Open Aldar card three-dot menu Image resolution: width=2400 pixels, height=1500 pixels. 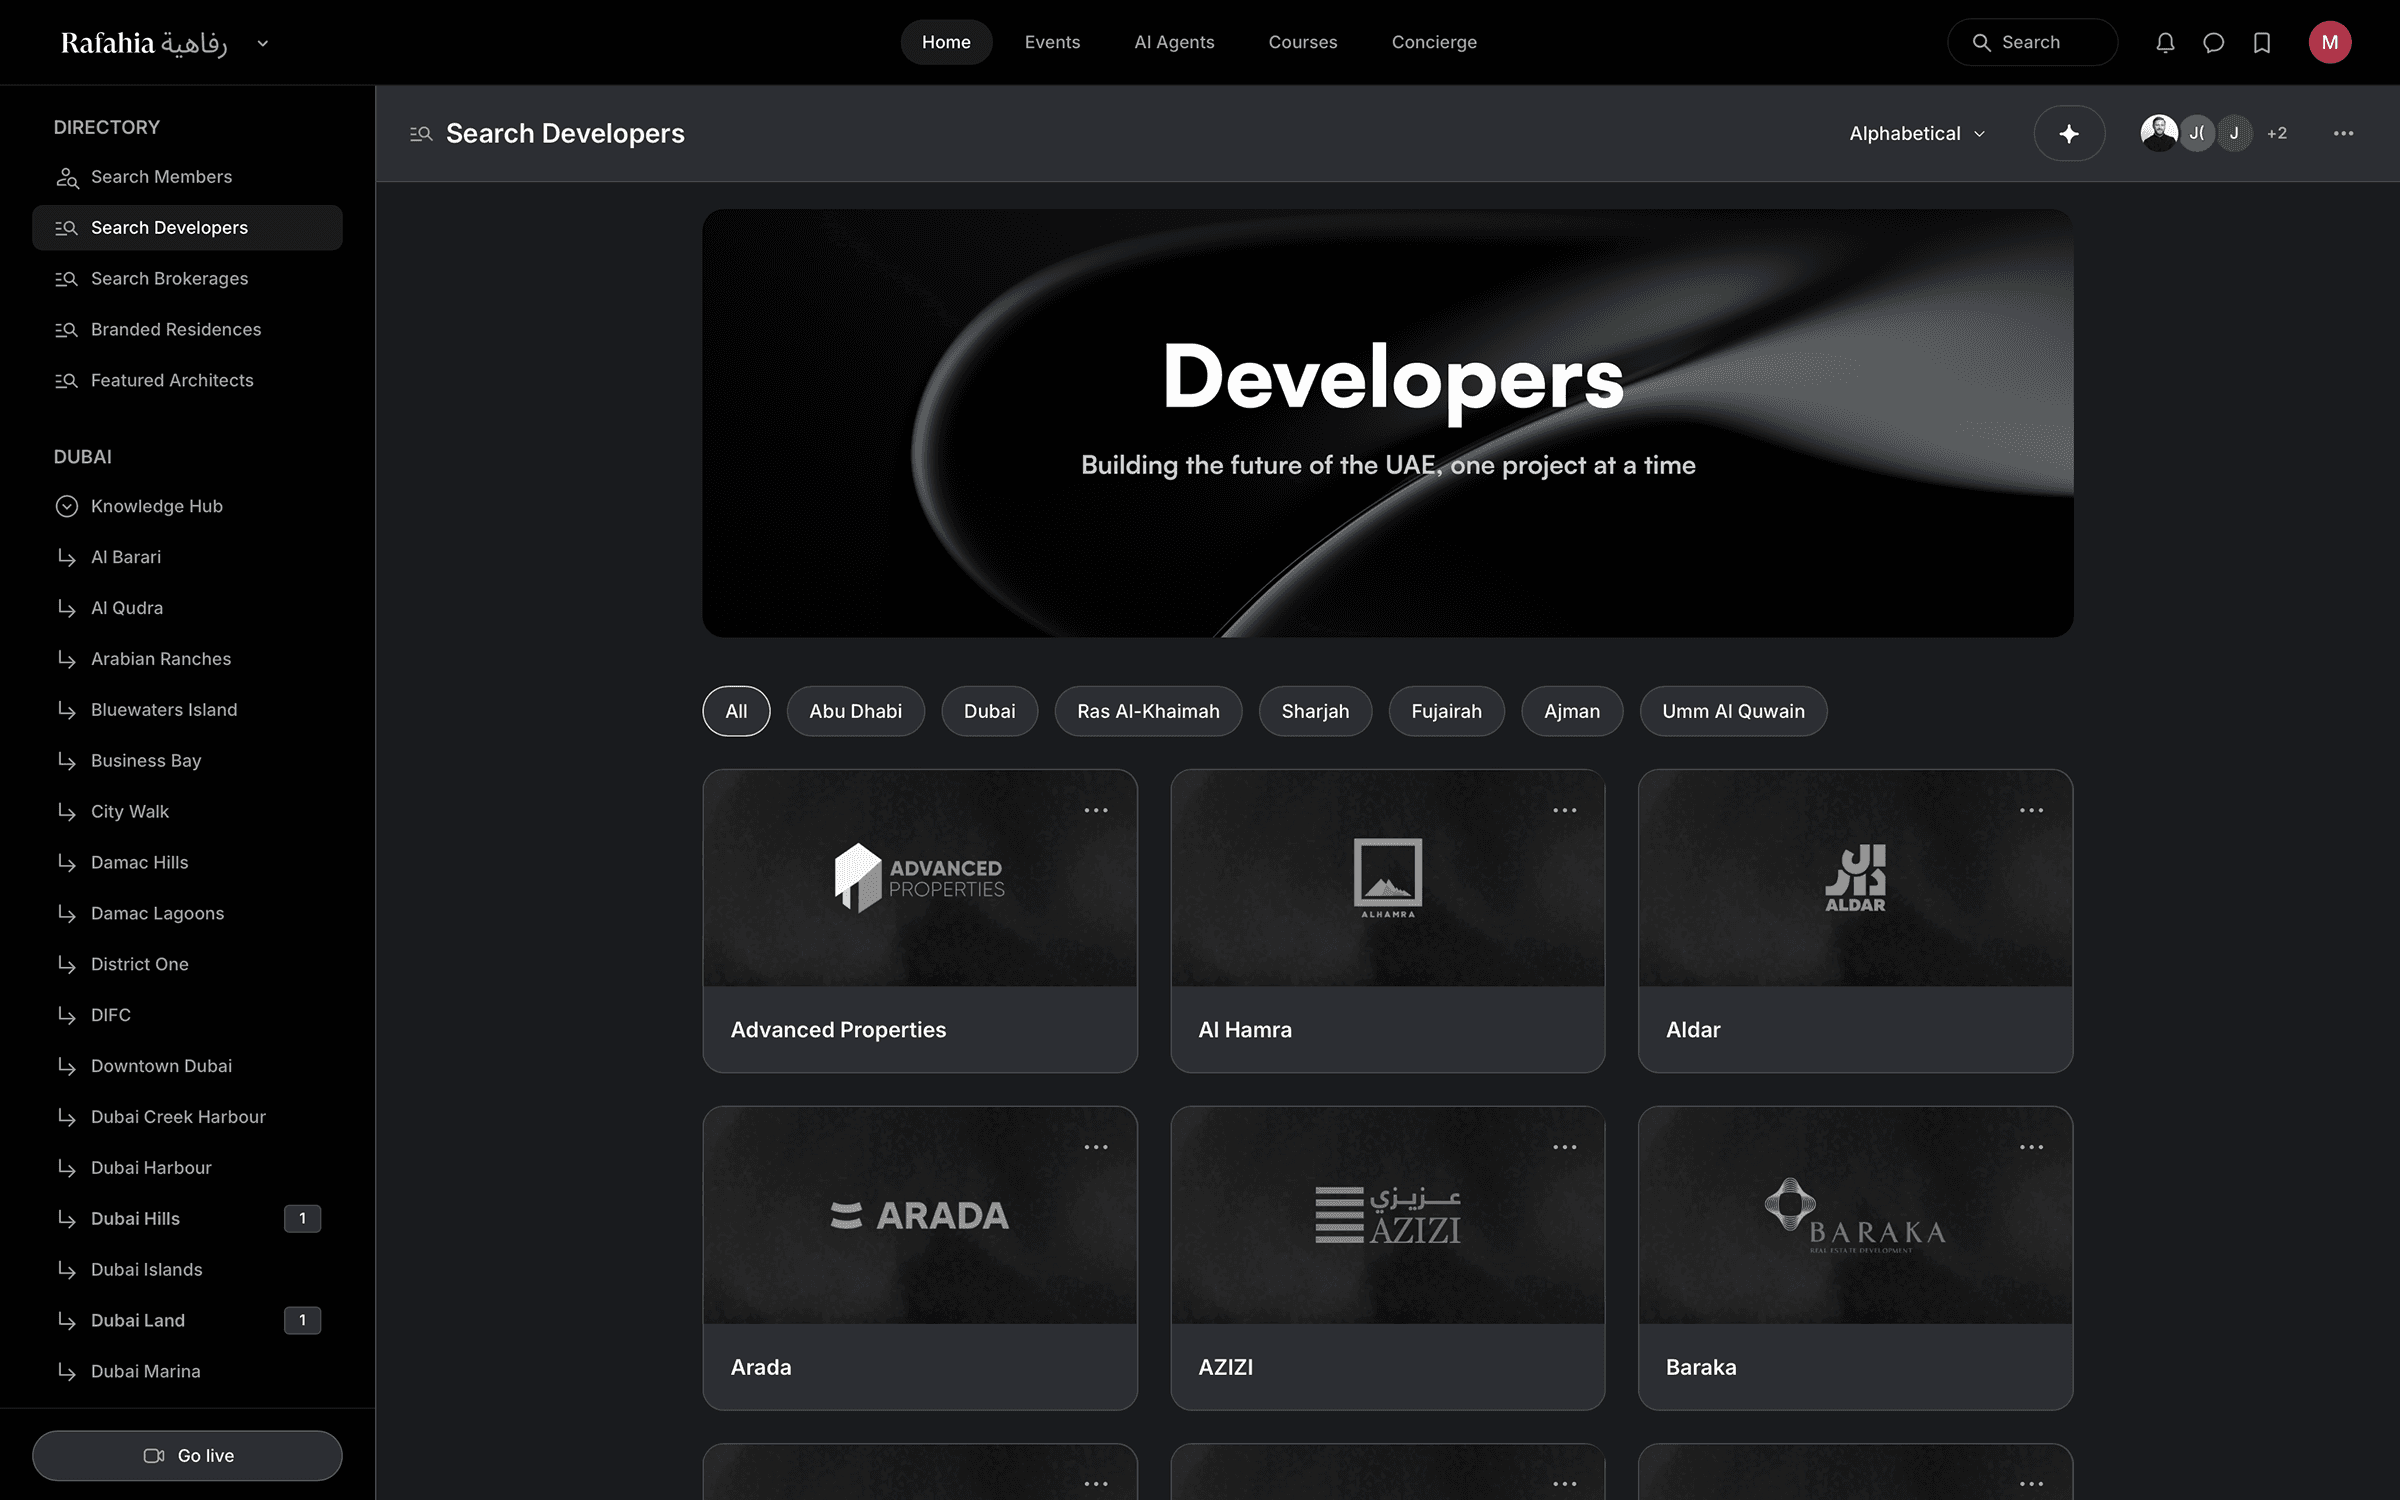pos(2031,810)
